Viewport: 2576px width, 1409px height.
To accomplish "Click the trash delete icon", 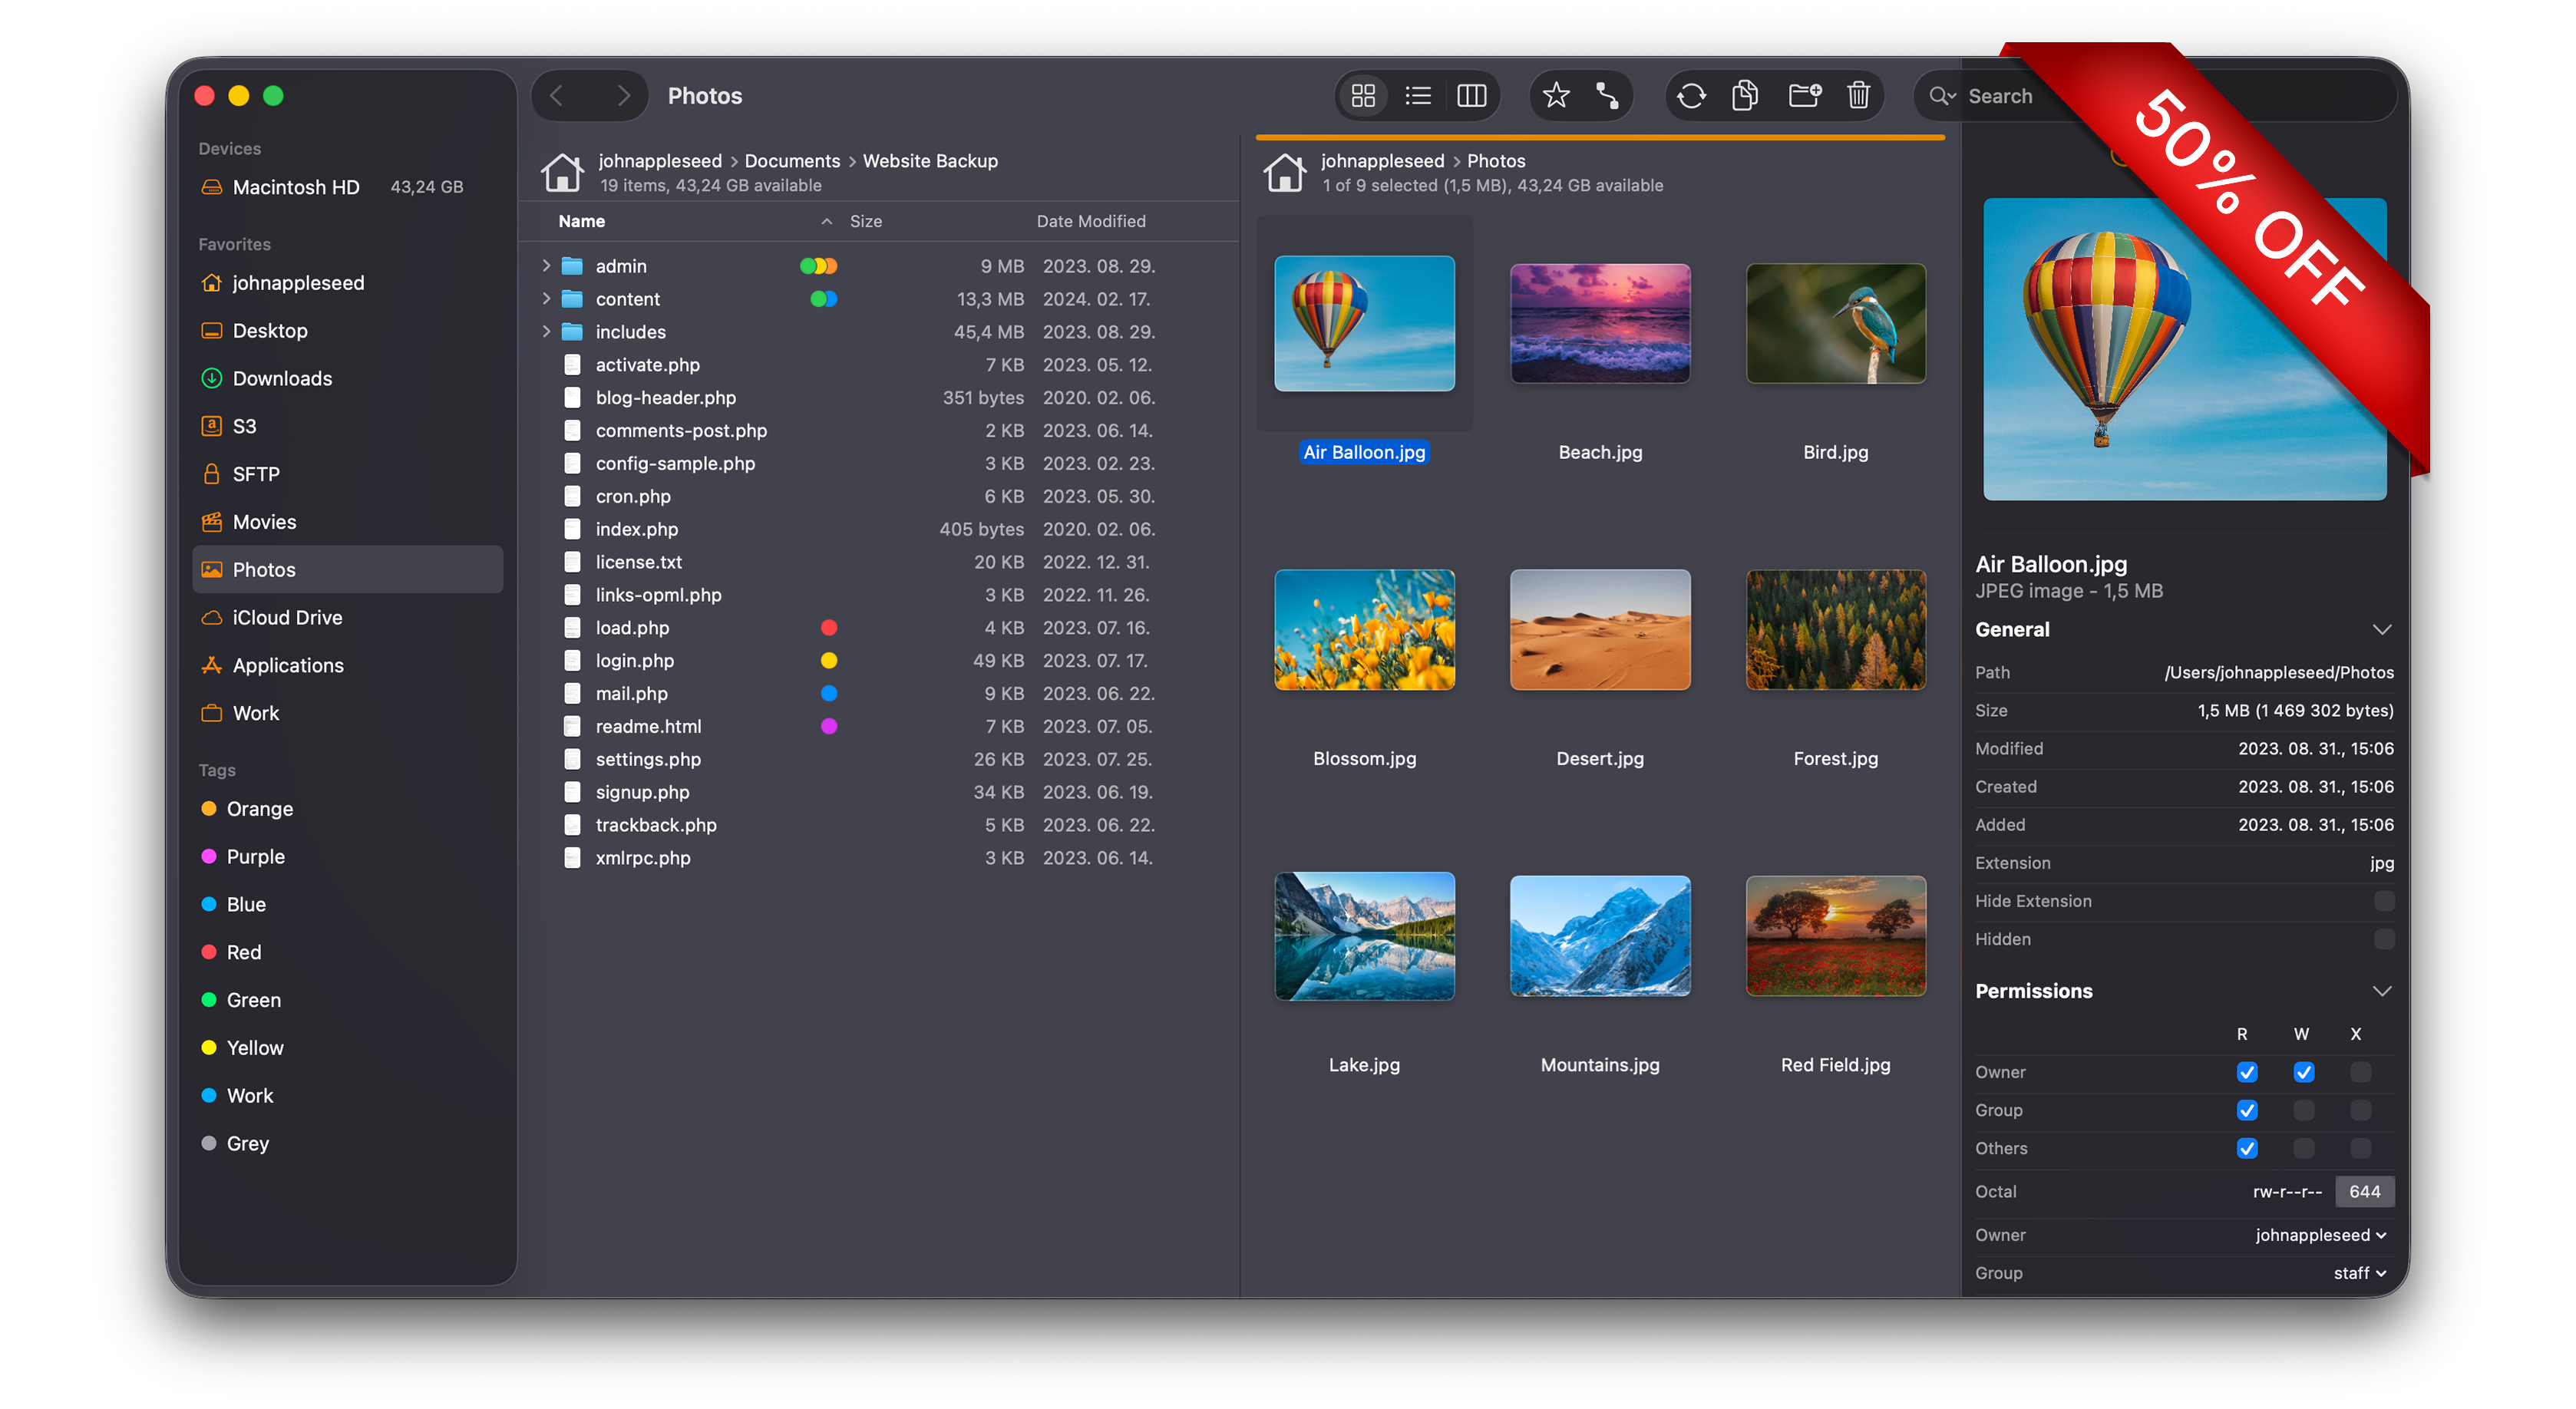I will tap(1858, 96).
